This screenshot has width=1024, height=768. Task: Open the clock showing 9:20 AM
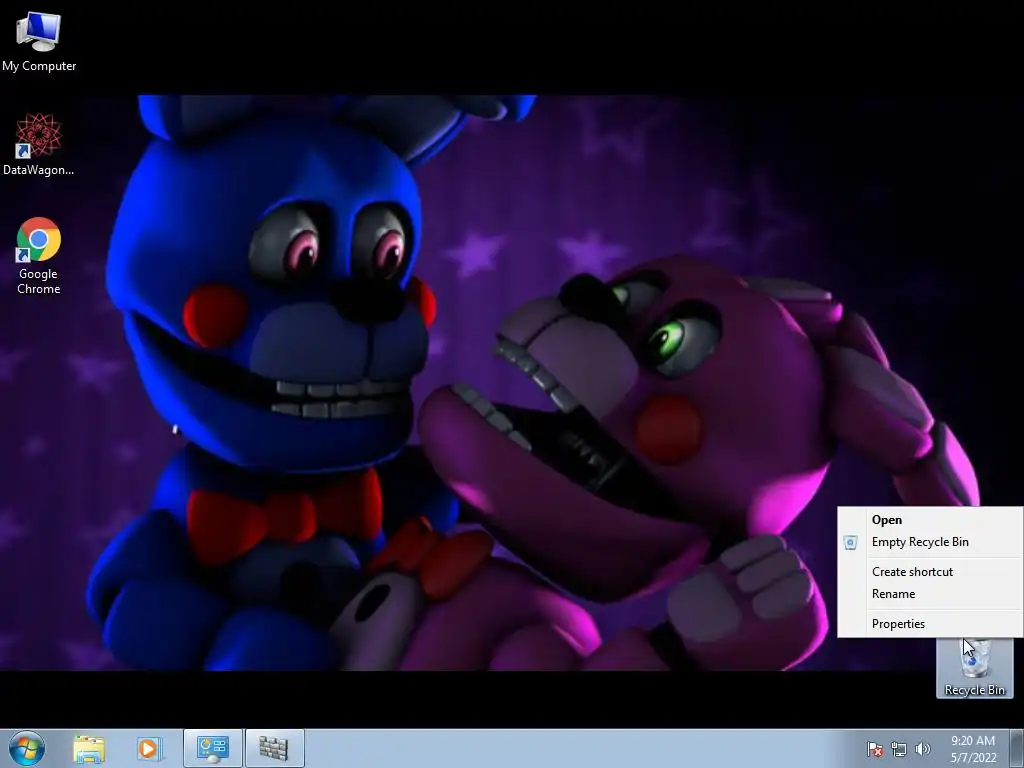tap(973, 749)
